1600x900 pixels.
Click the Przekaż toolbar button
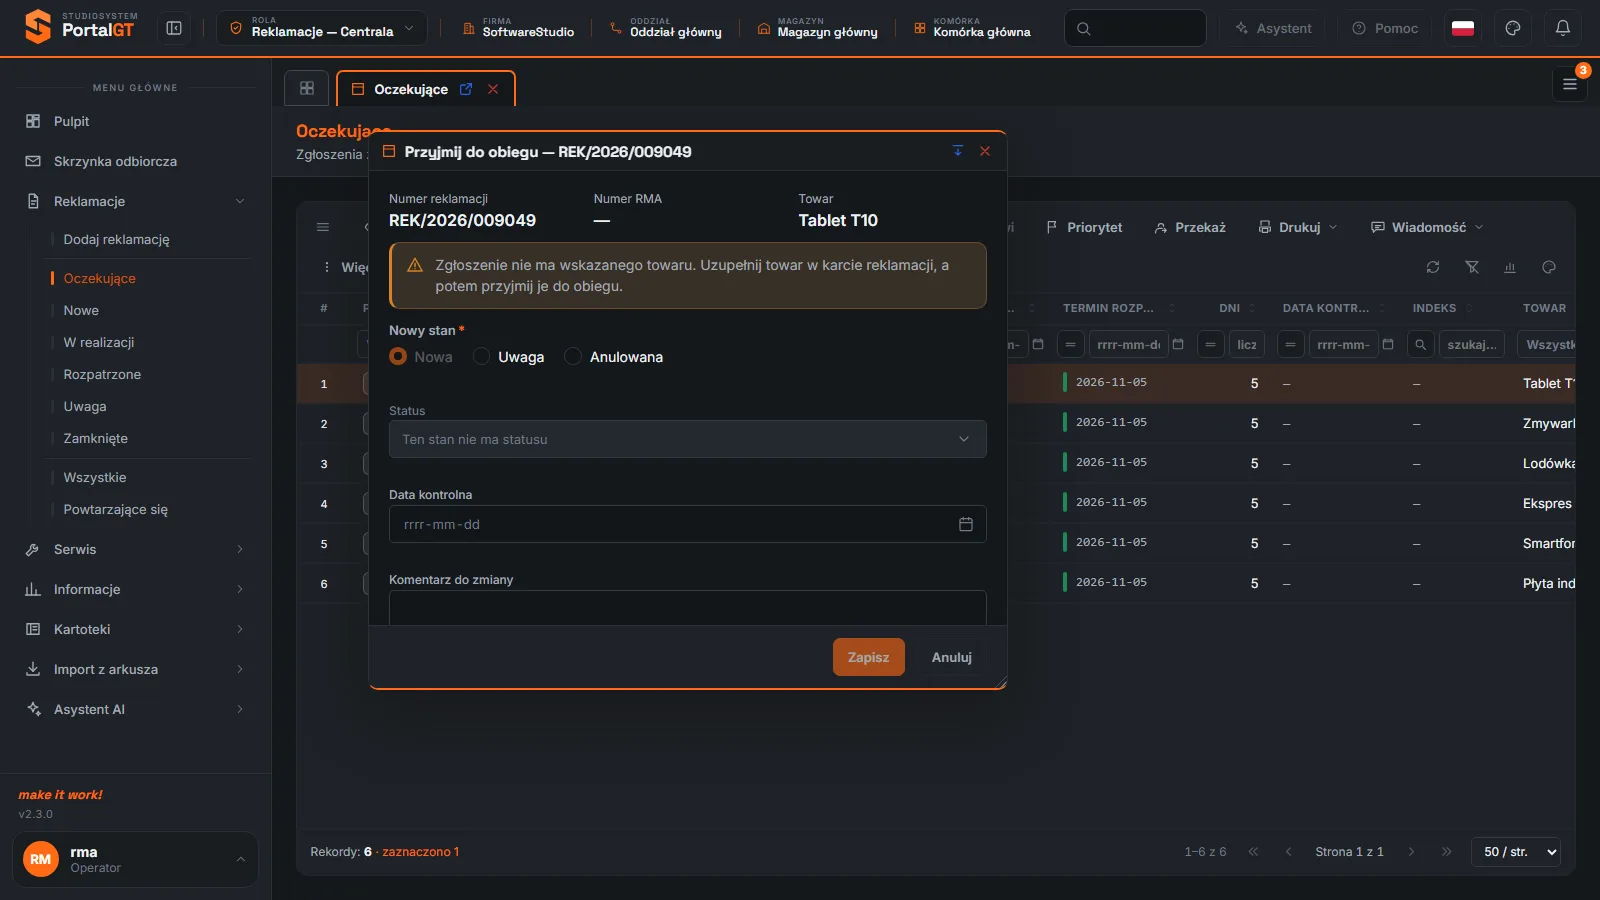click(1190, 227)
